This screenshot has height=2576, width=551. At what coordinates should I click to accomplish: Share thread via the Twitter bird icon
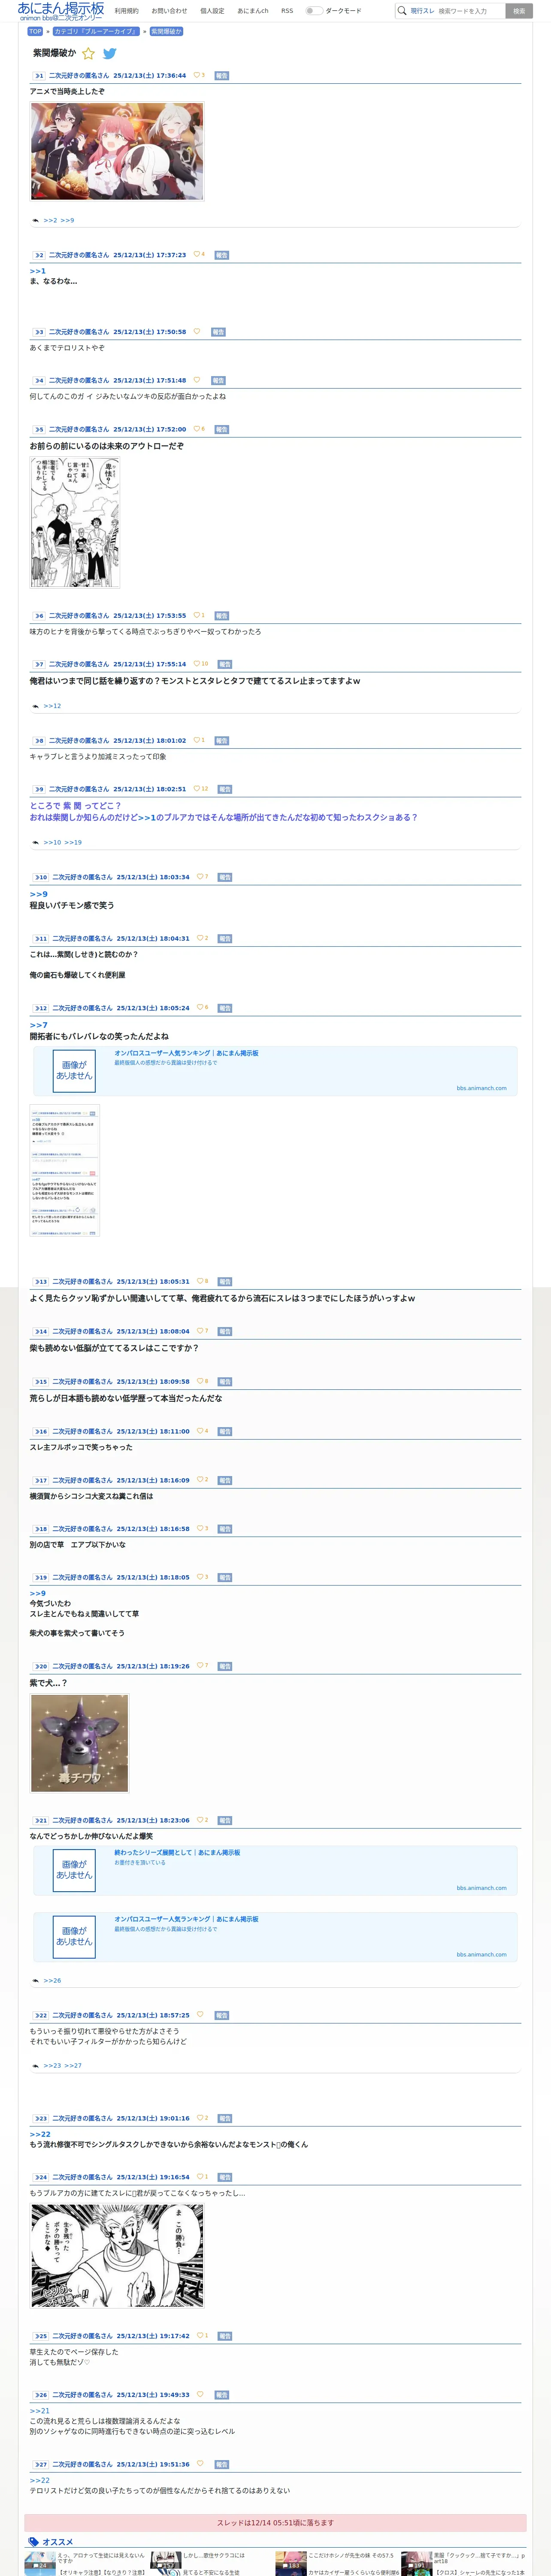click(110, 54)
